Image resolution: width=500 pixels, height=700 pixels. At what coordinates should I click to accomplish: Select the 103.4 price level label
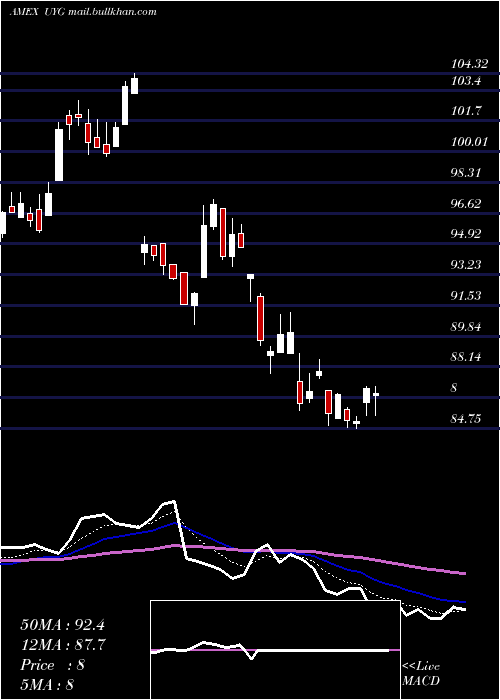465,81
